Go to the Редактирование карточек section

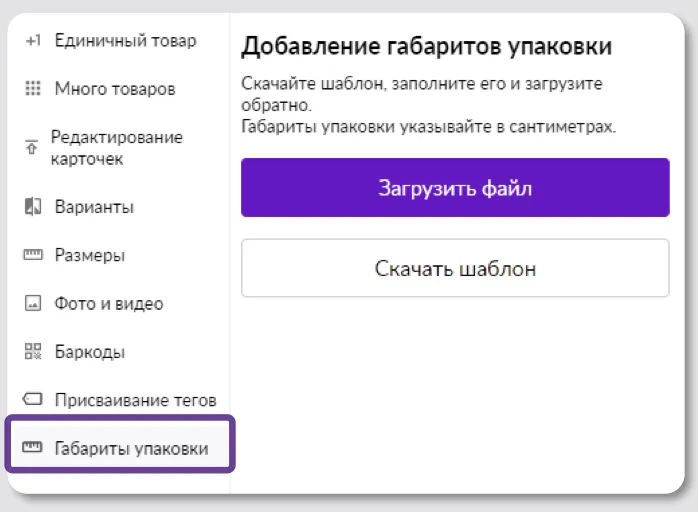pyautogui.click(x=116, y=148)
